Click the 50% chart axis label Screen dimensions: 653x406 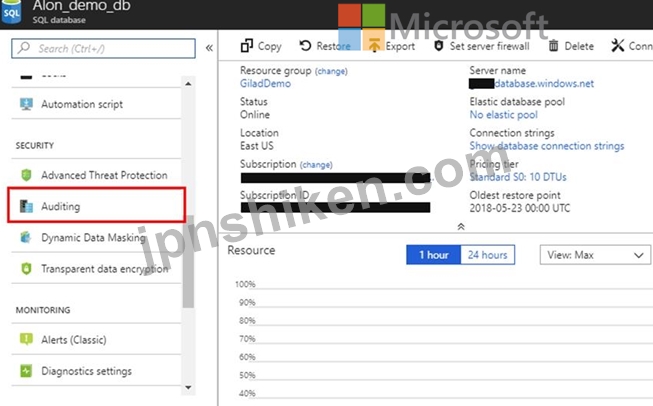point(247,375)
